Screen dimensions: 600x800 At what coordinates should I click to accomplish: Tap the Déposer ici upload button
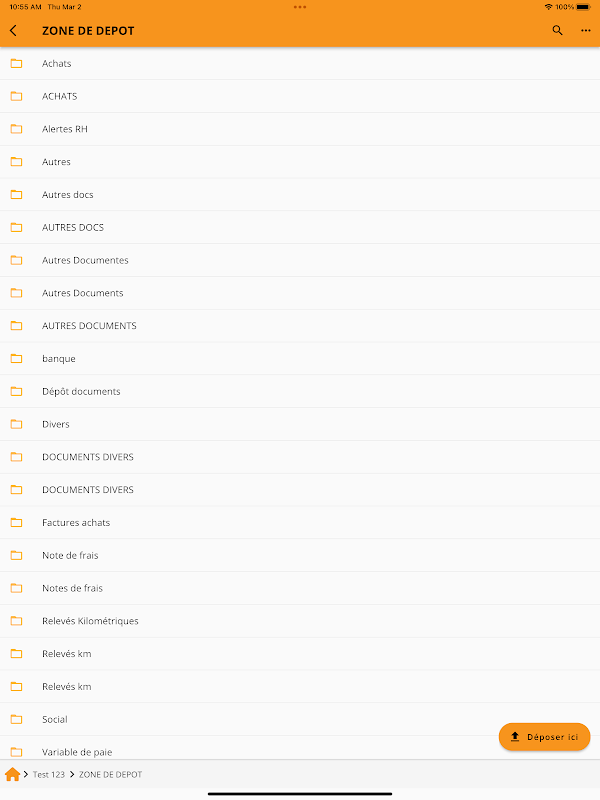[544, 737]
